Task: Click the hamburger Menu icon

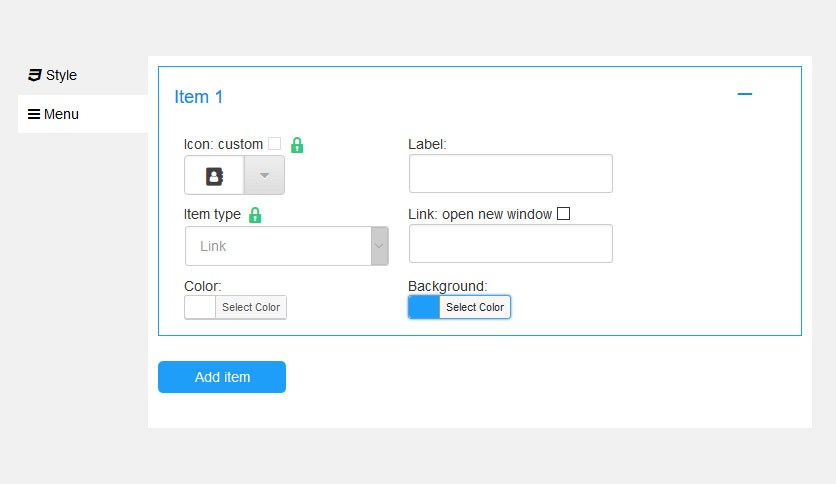Action: (34, 114)
